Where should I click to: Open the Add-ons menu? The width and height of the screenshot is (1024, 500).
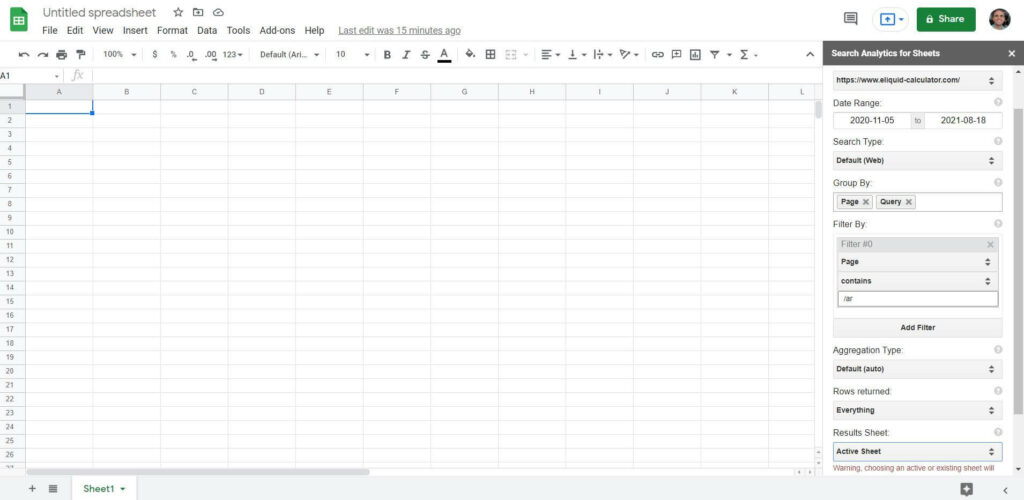click(x=276, y=31)
